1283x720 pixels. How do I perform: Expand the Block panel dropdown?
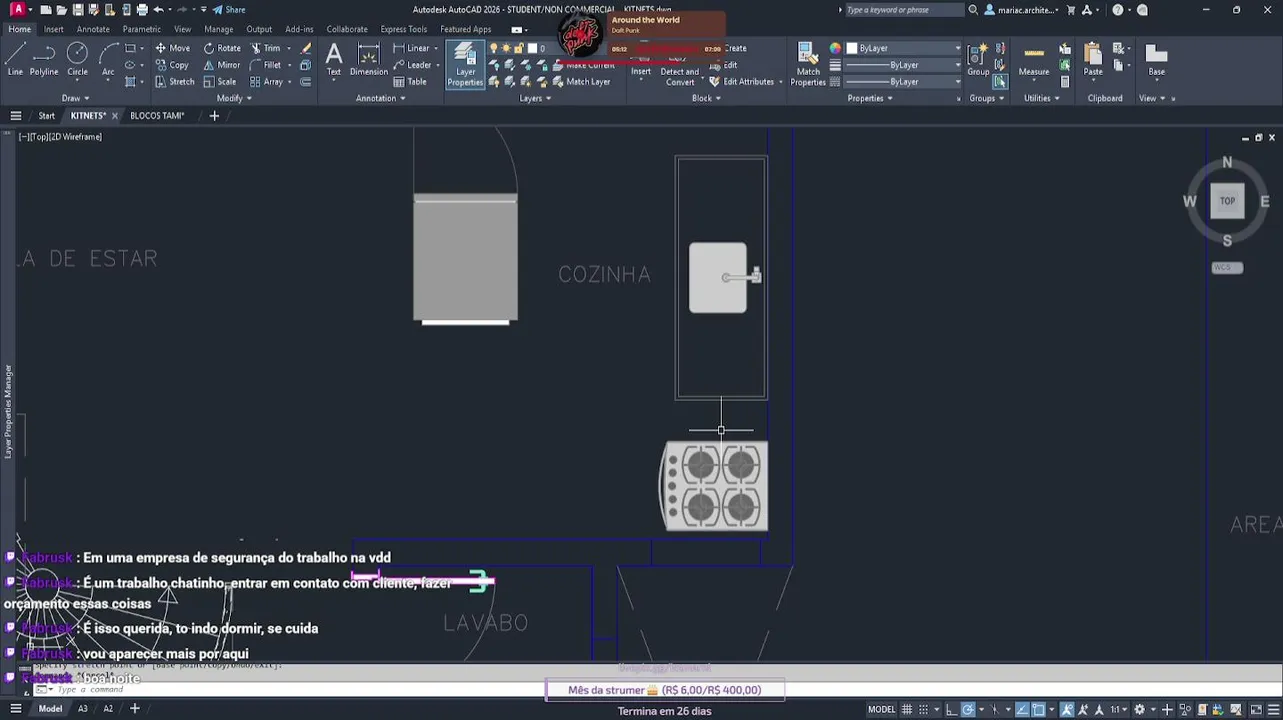[706, 98]
